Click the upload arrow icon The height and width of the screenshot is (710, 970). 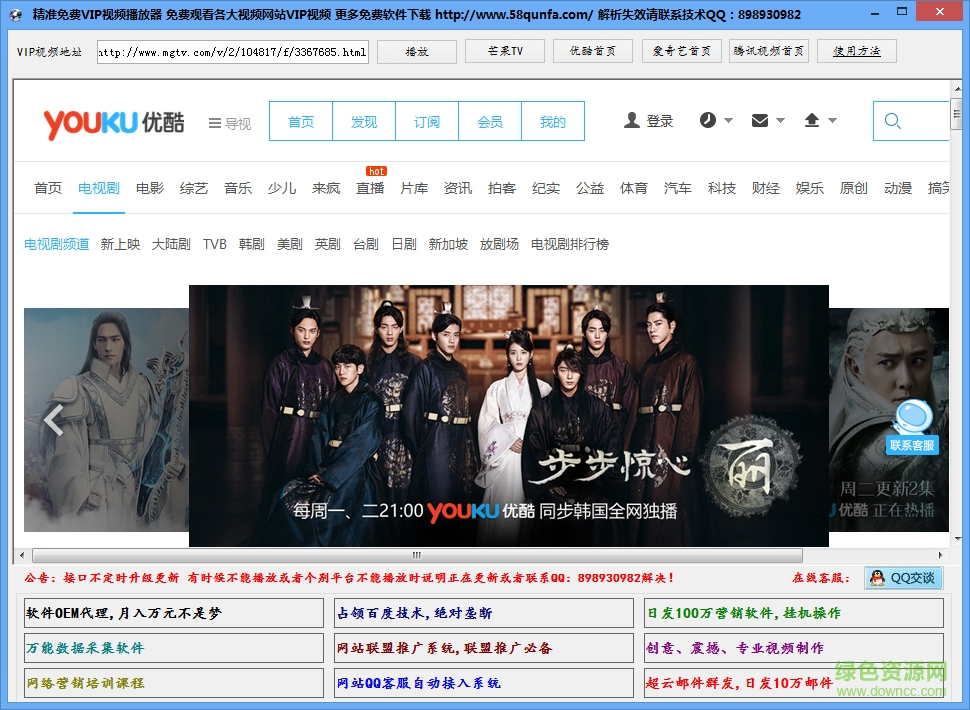(x=814, y=119)
